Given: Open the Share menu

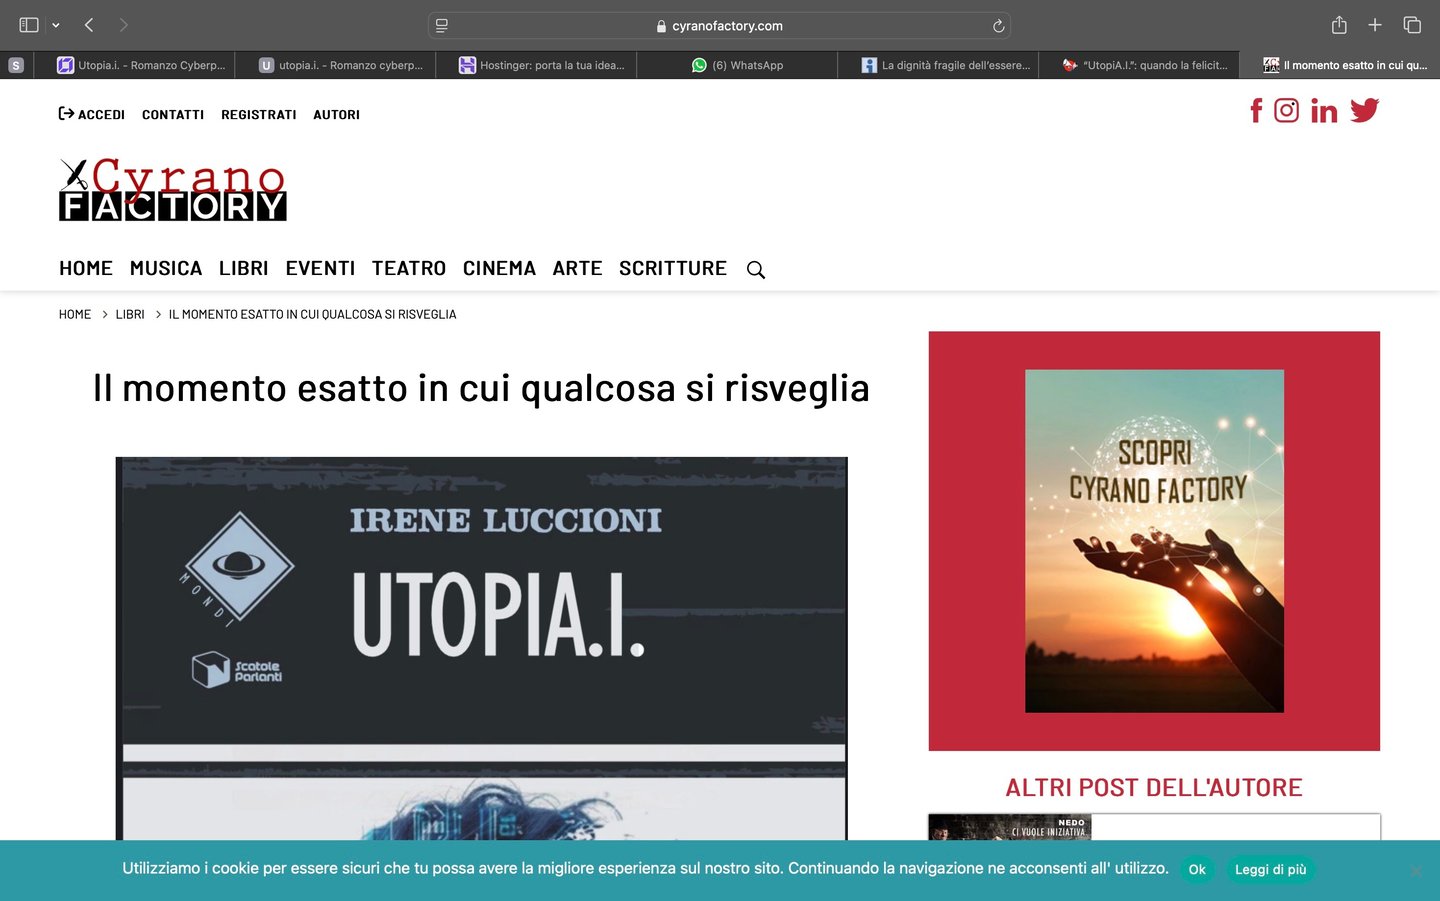Looking at the screenshot, I should (1339, 25).
